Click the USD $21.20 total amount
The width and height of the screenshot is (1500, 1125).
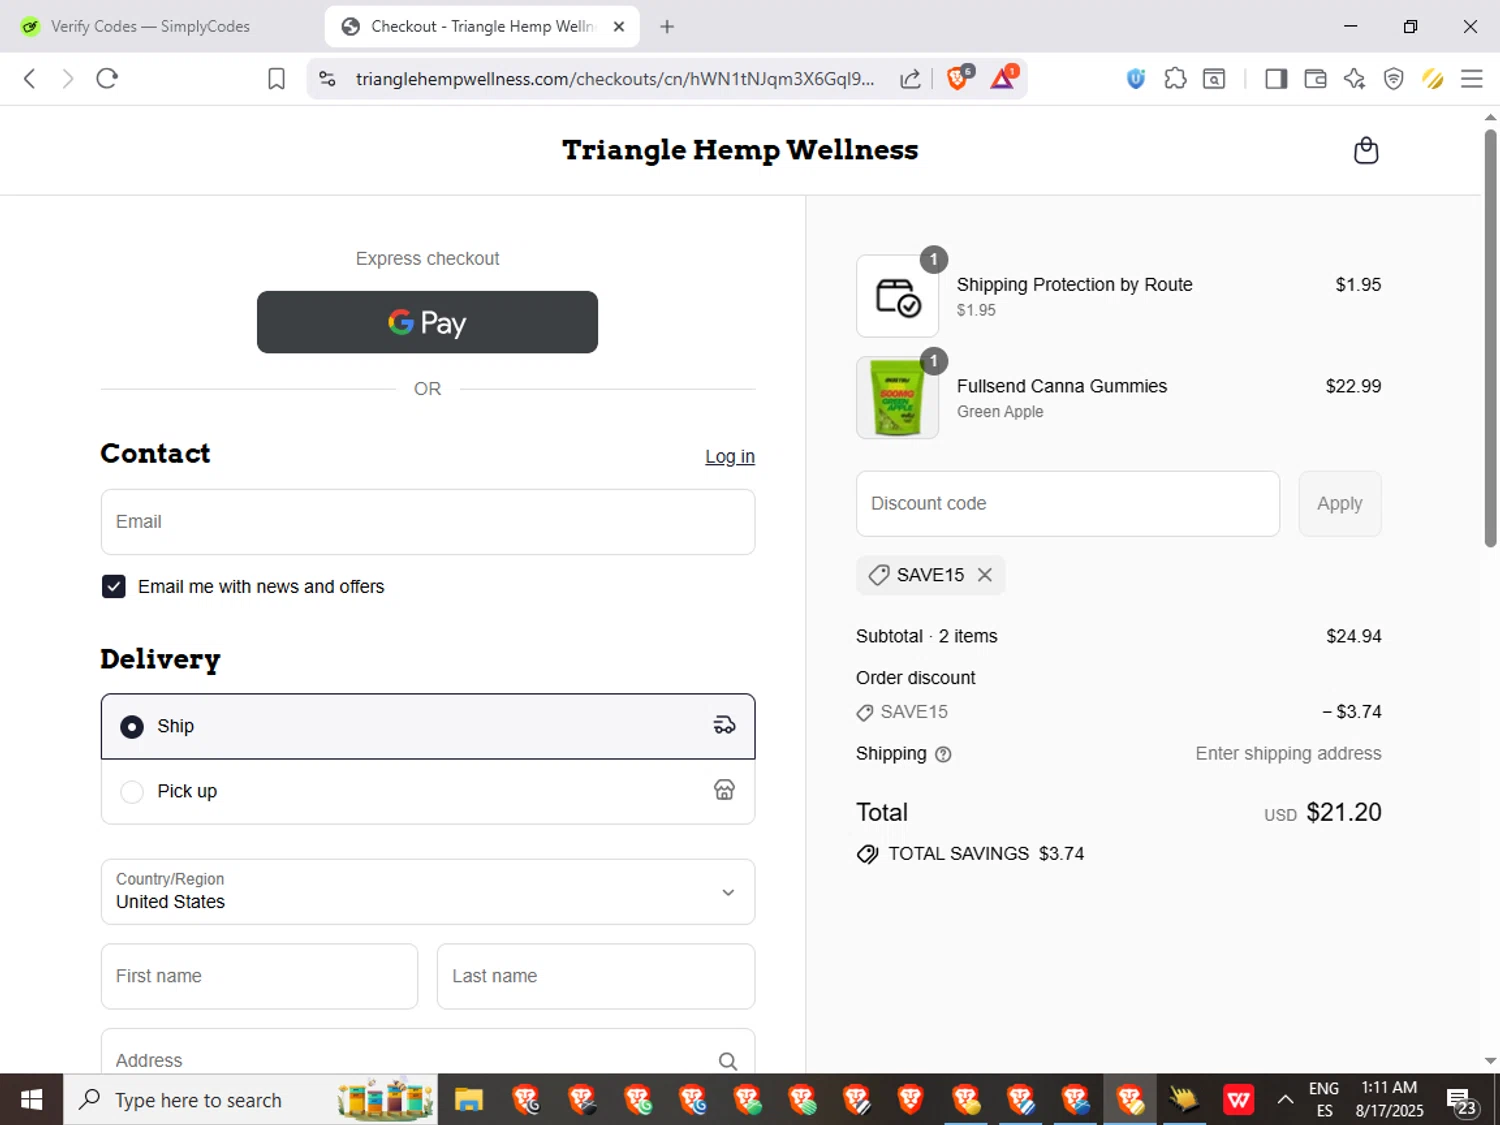tap(1323, 813)
